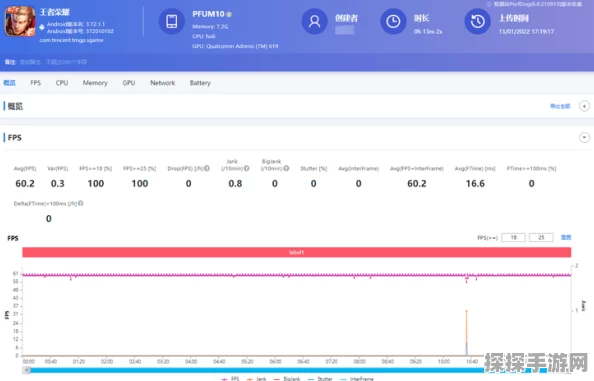Toggle the FPS series in the chart legend
594x381 pixels.
coord(231,378)
